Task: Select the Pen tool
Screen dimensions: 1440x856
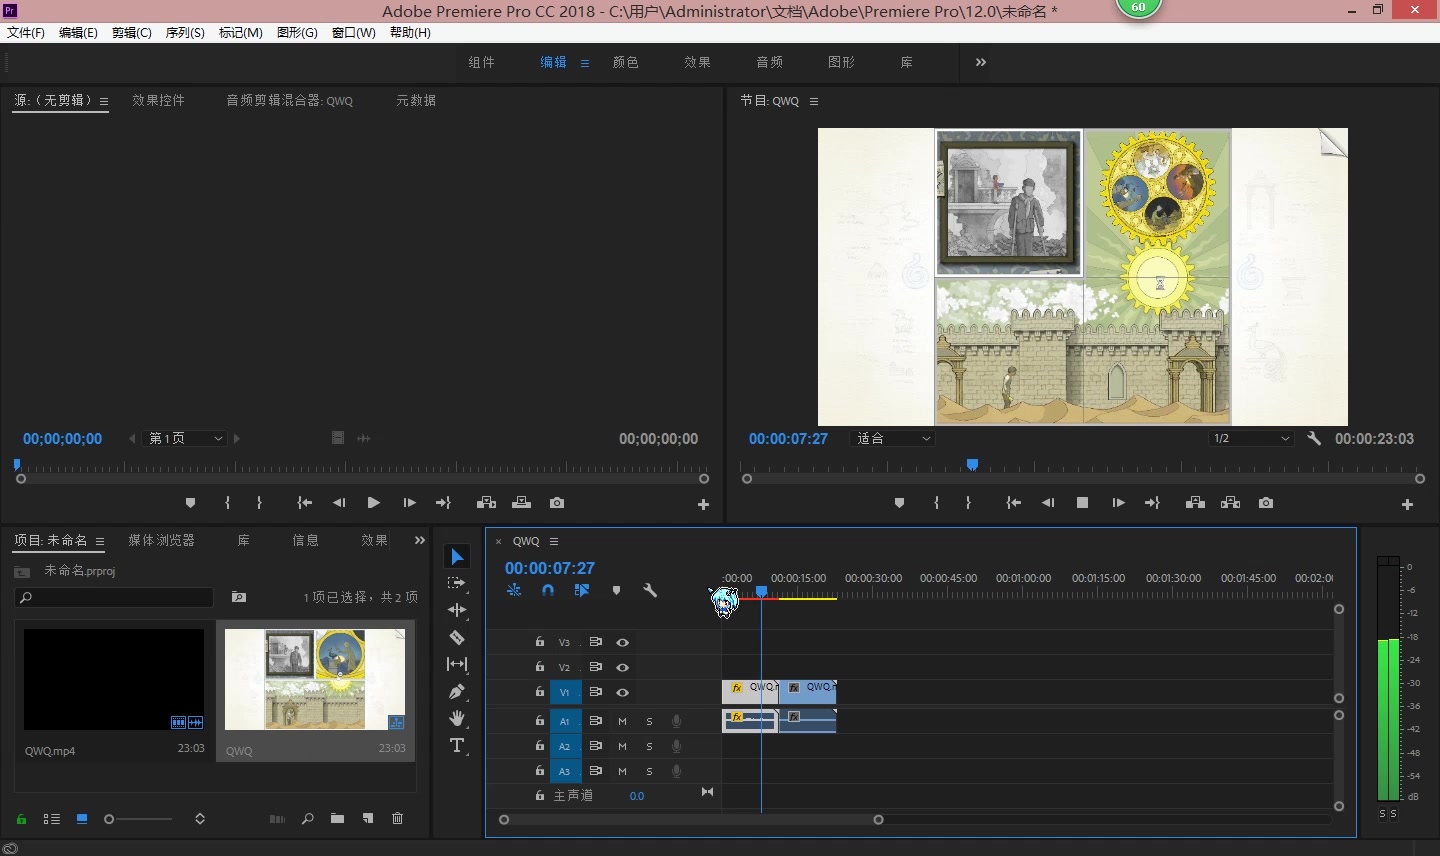Action: pyautogui.click(x=457, y=691)
